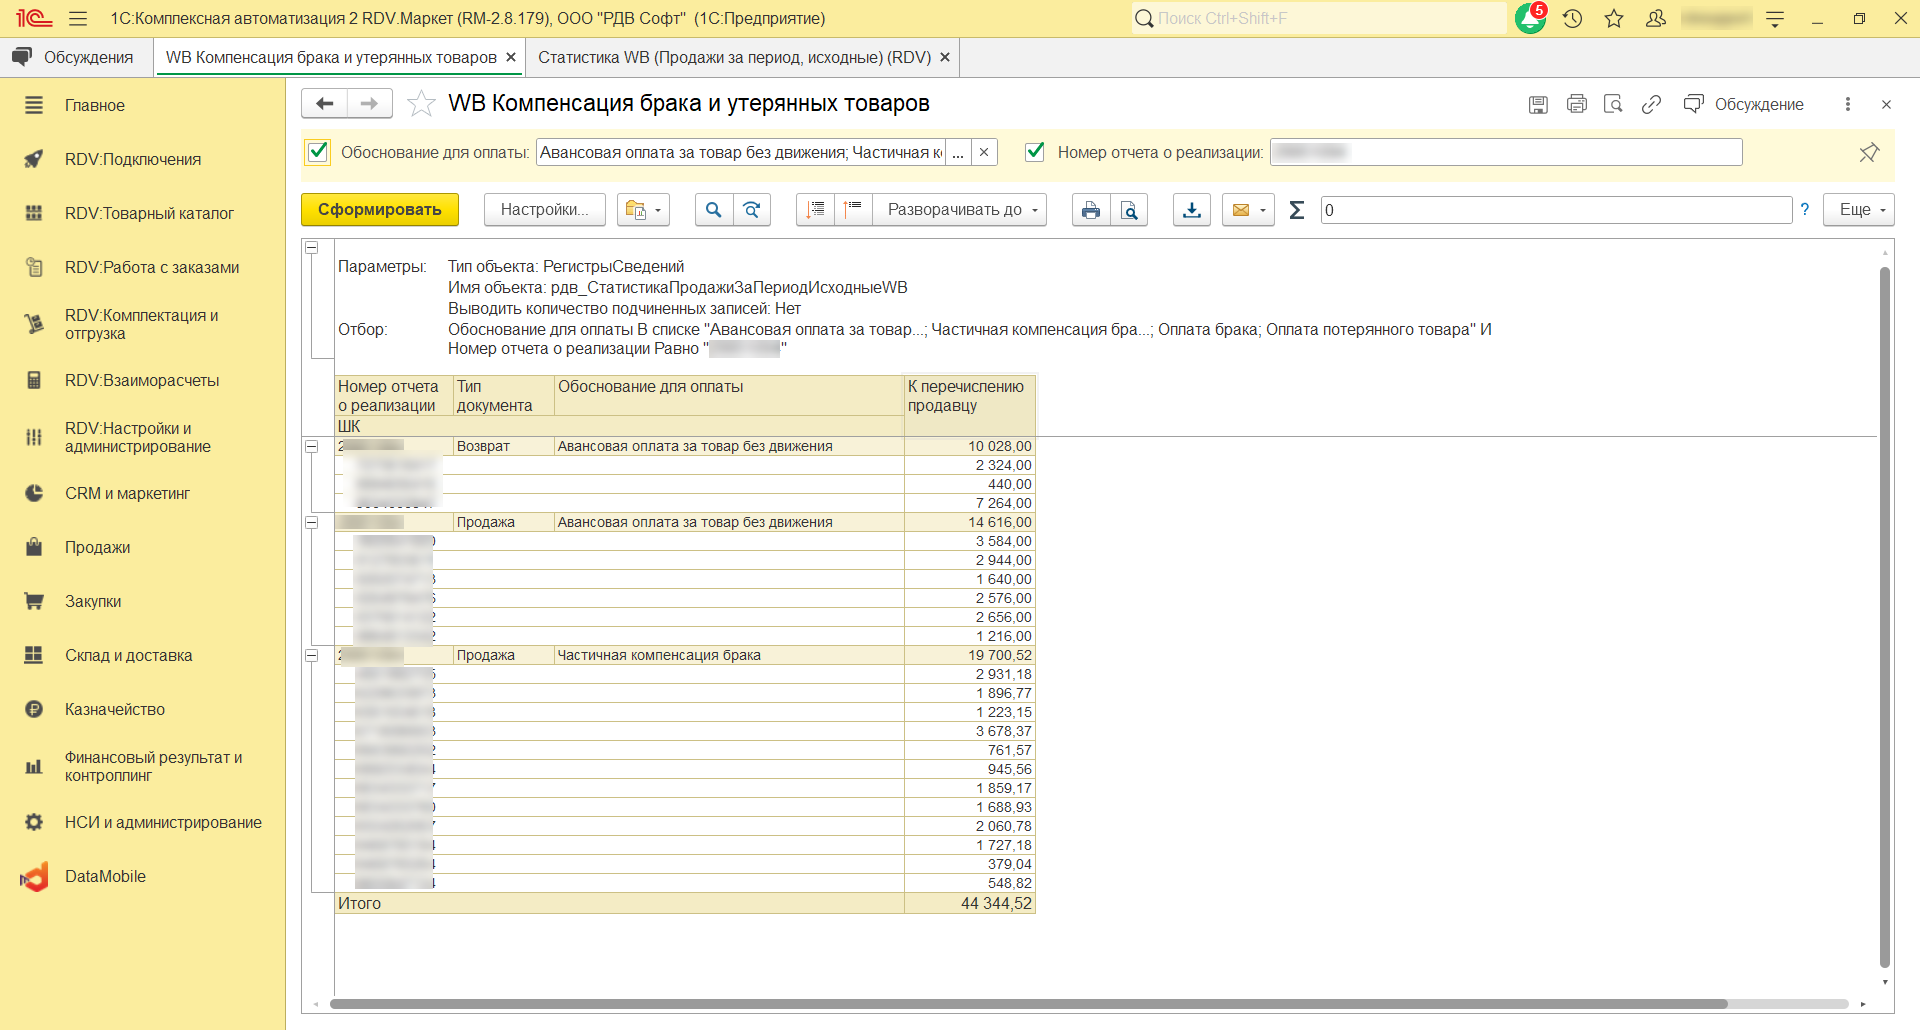Click the horizontal scrollbar under report
The image size is (1920, 1030).
click(x=1028, y=1004)
